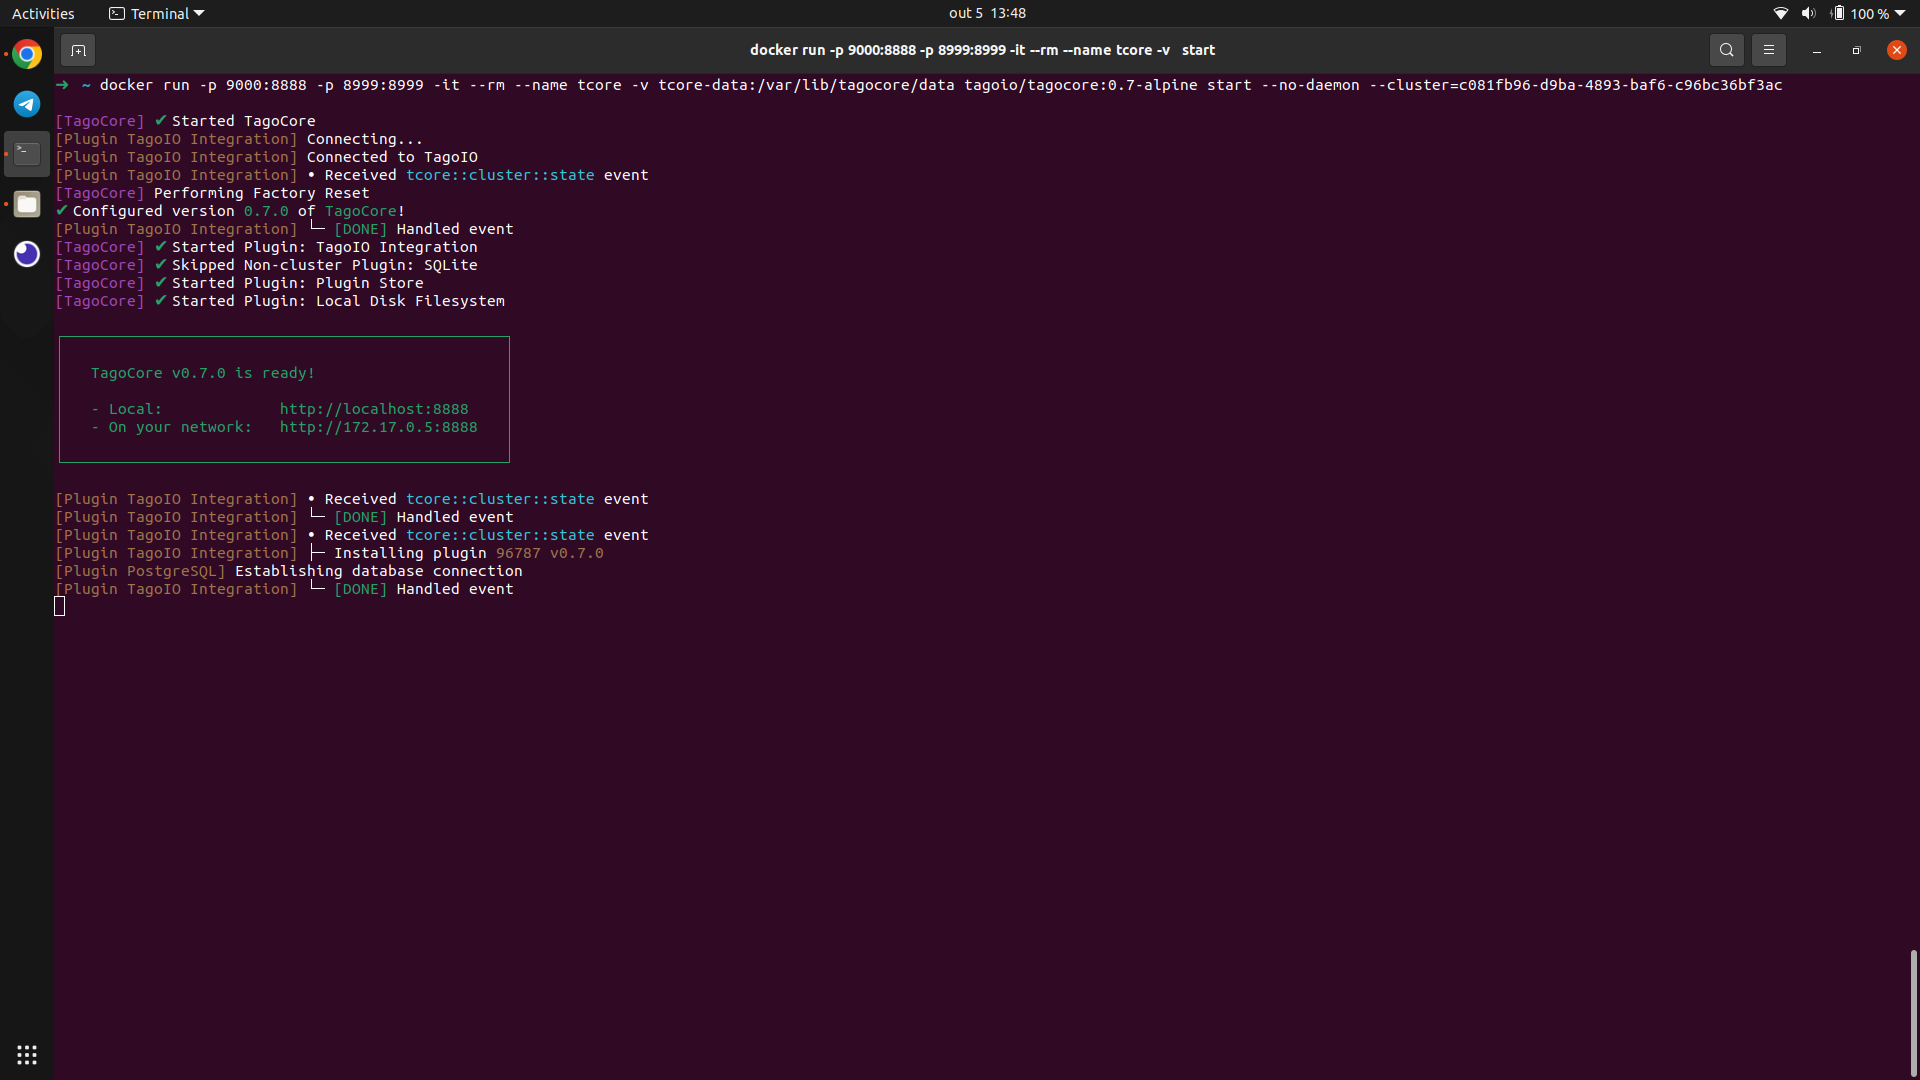Open the terminal hamburger menu

1768,49
